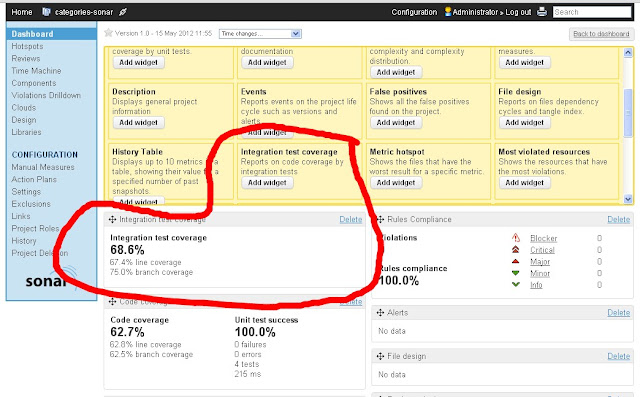Open Manual Measures in the sidebar

click(43, 167)
